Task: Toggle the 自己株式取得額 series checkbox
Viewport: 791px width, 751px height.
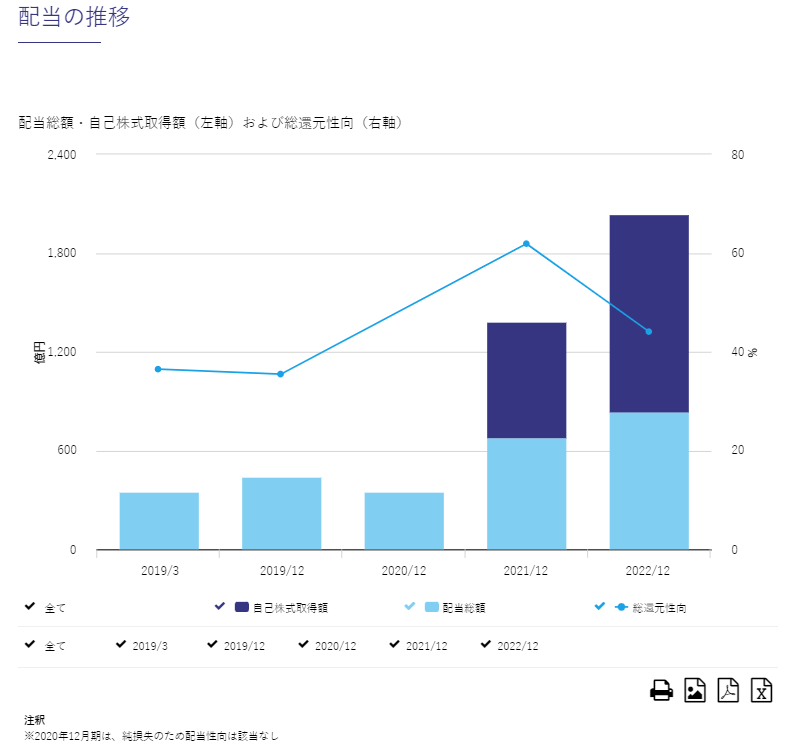Action: click(220, 606)
